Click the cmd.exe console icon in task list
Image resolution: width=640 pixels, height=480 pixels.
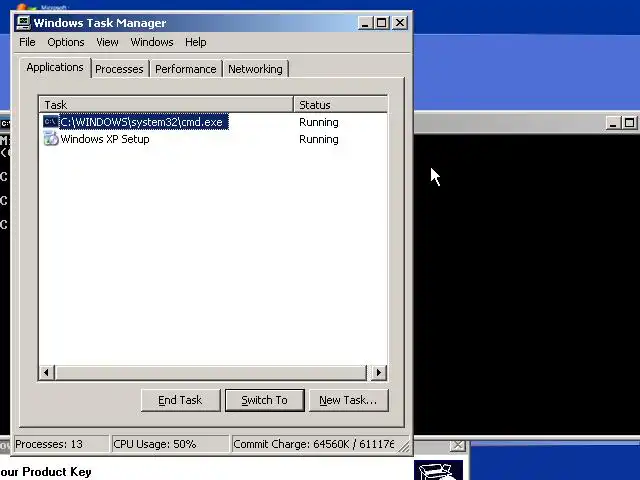click(x=51, y=122)
